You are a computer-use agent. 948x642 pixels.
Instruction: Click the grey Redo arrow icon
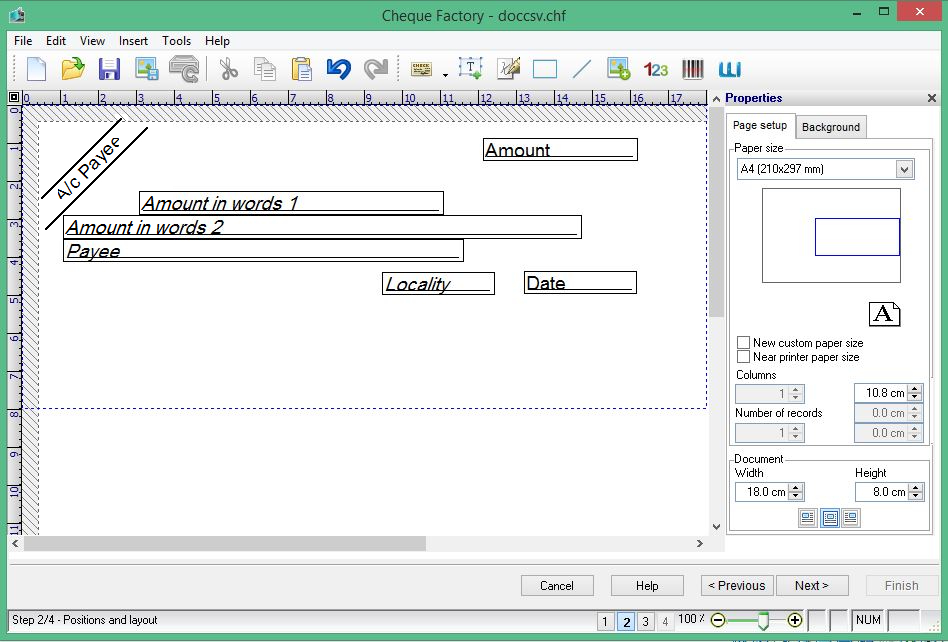pos(375,69)
